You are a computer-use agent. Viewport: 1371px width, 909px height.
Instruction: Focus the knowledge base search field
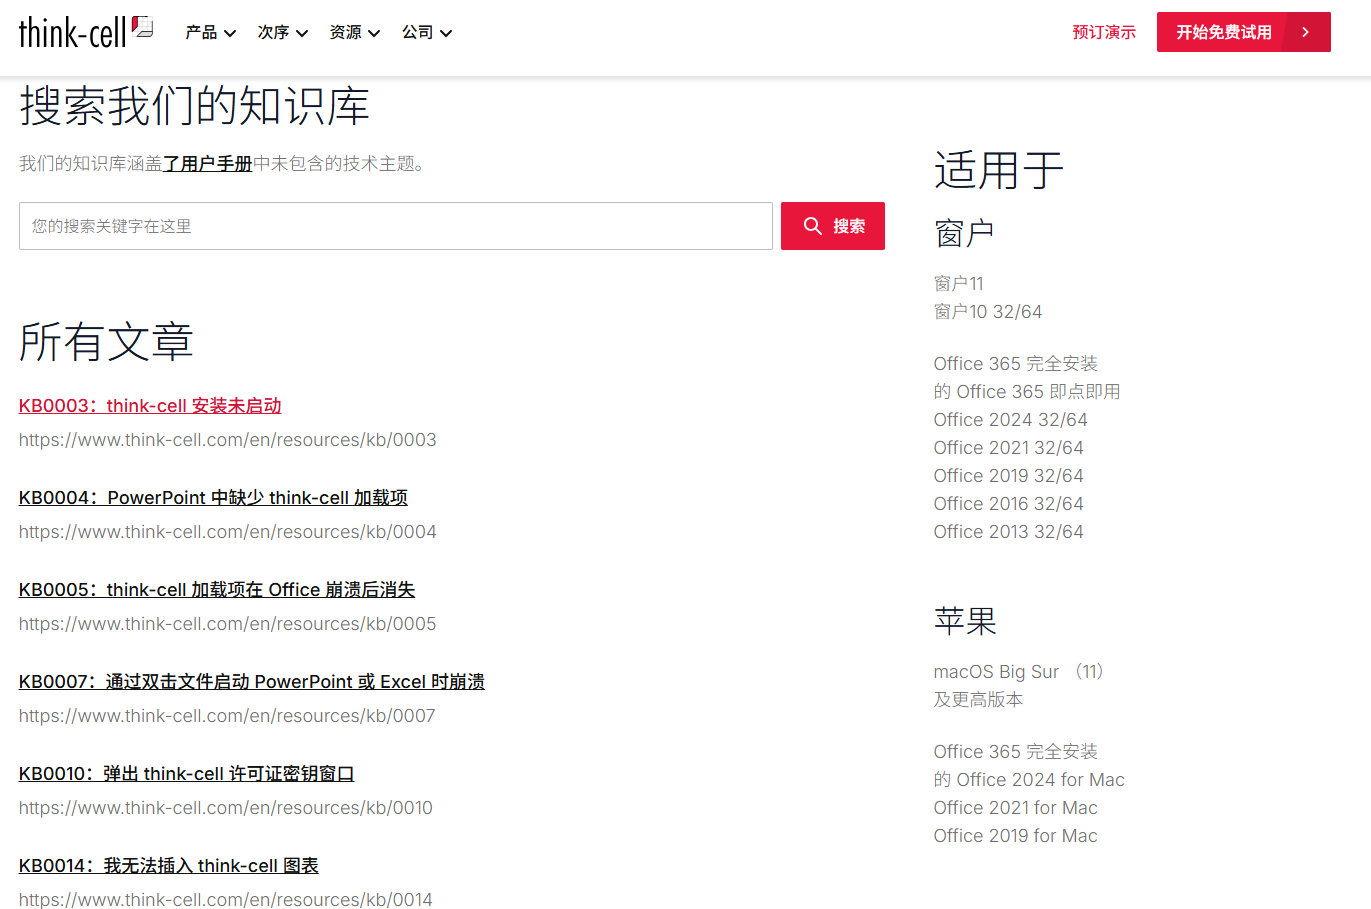click(x=396, y=226)
